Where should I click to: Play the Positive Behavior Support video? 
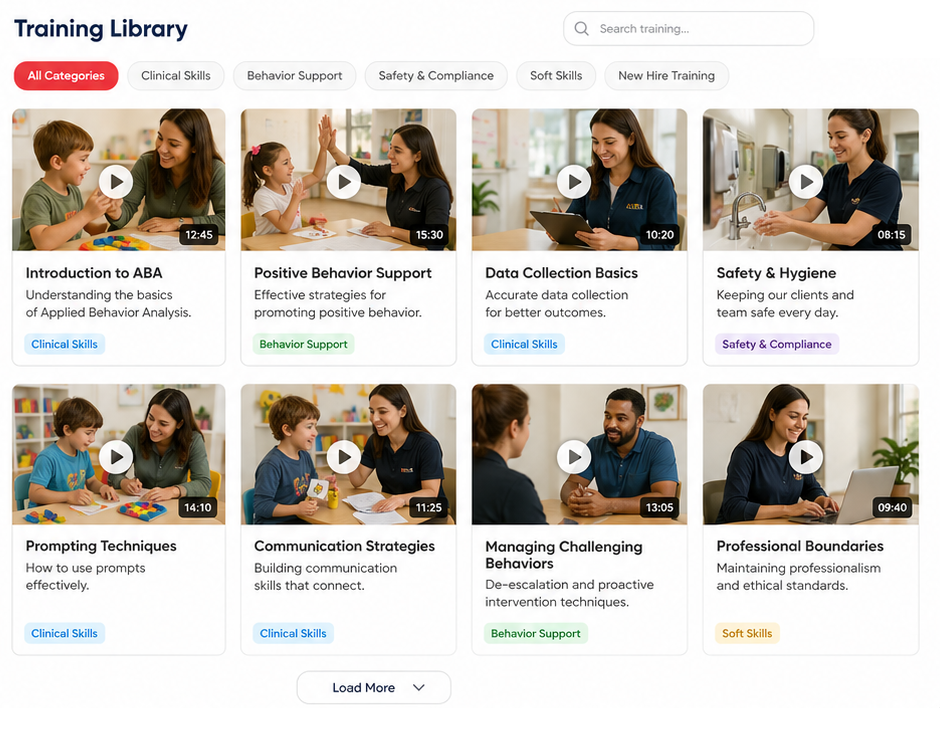(x=344, y=181)
